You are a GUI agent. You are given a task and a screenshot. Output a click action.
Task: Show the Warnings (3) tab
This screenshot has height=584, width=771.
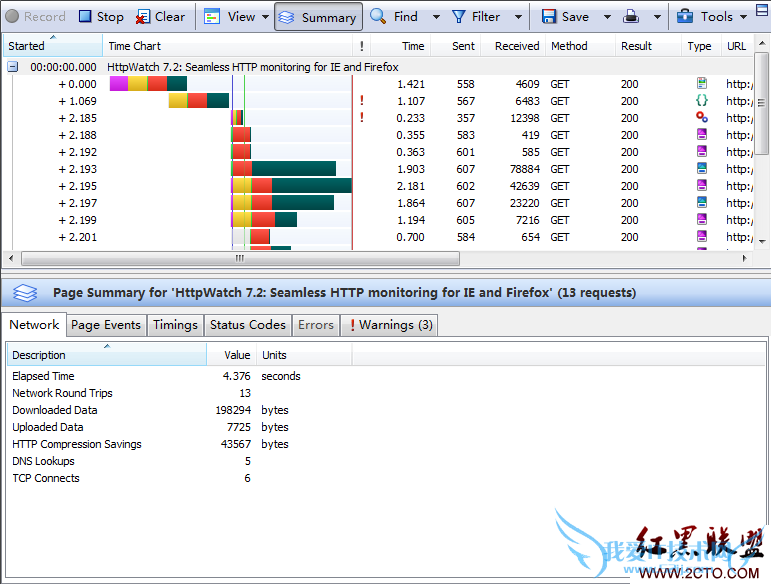click(390, 325)
